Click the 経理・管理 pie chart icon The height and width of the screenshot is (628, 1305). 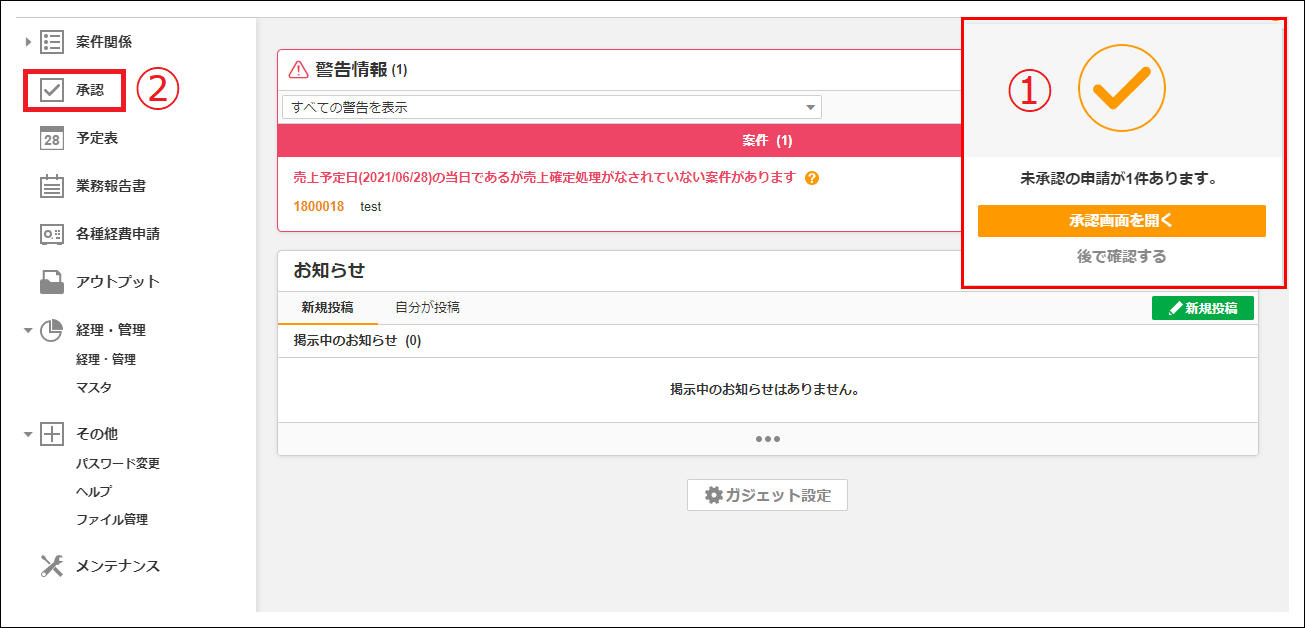click(x=54, y=329)
